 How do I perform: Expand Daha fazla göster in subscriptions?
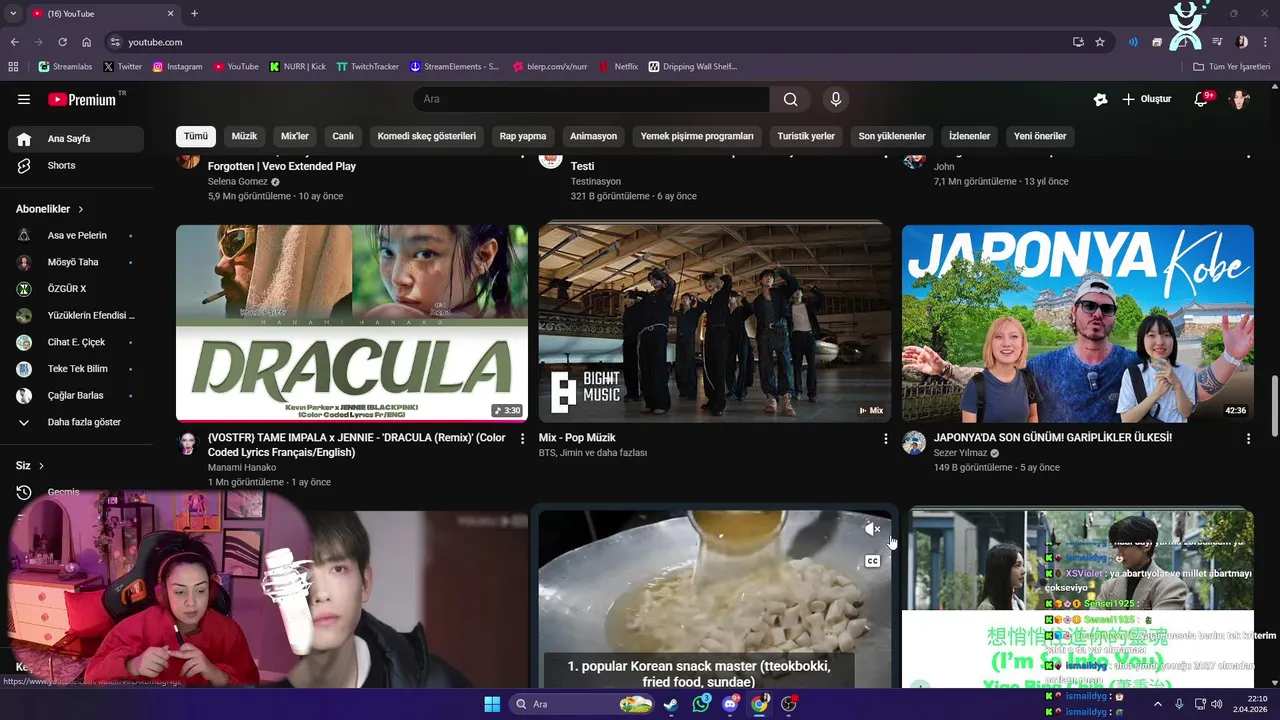(76, 422)
